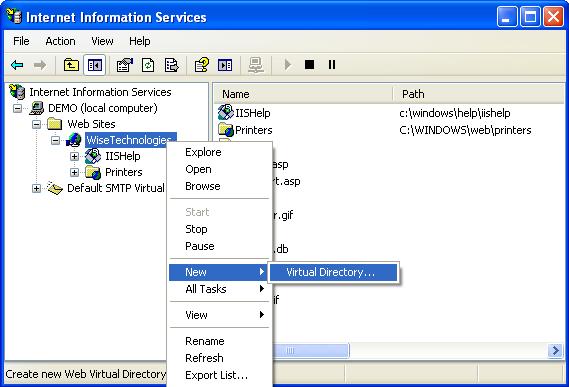Image resolution: width=569 pixels, height=387 pixels.
Task: Open the Help toolbar icon
Action: (202, 65)
